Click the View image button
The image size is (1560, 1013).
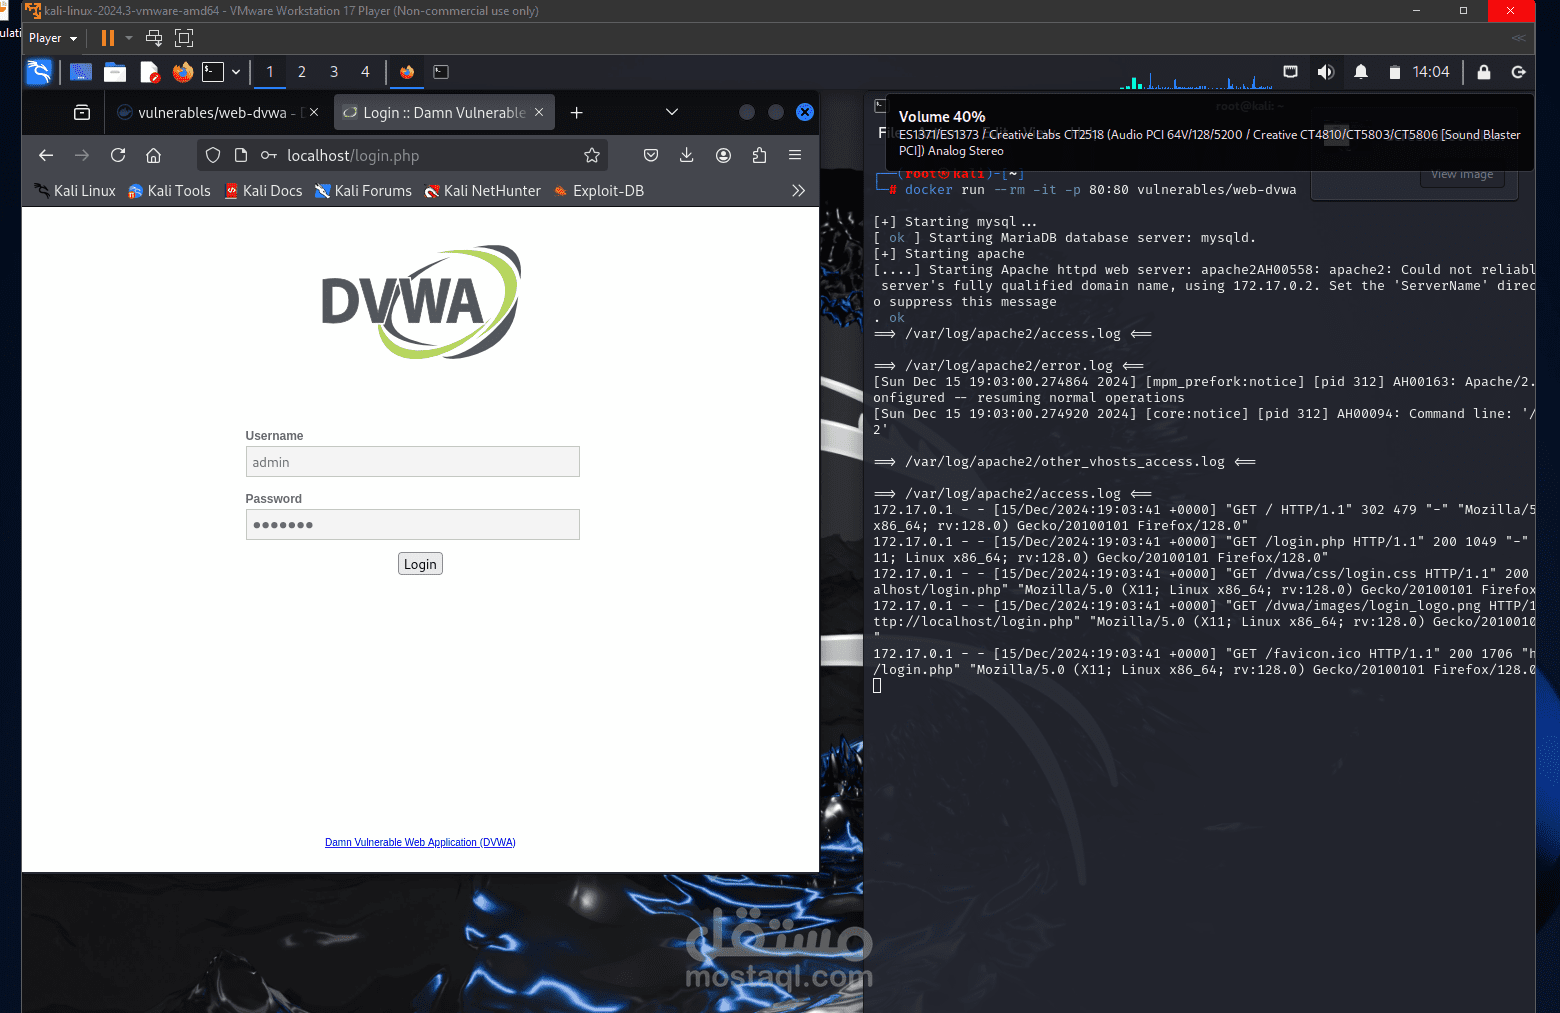(1462, 174)
